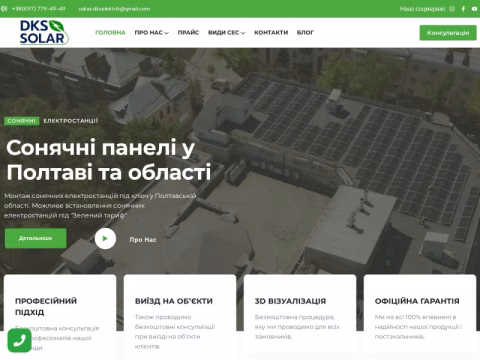Image resolution: width=480 pixels, height=360 pixels.
Task: Click the DKS Solar logo
Action: pyautogui.click(x=44, y=32)
